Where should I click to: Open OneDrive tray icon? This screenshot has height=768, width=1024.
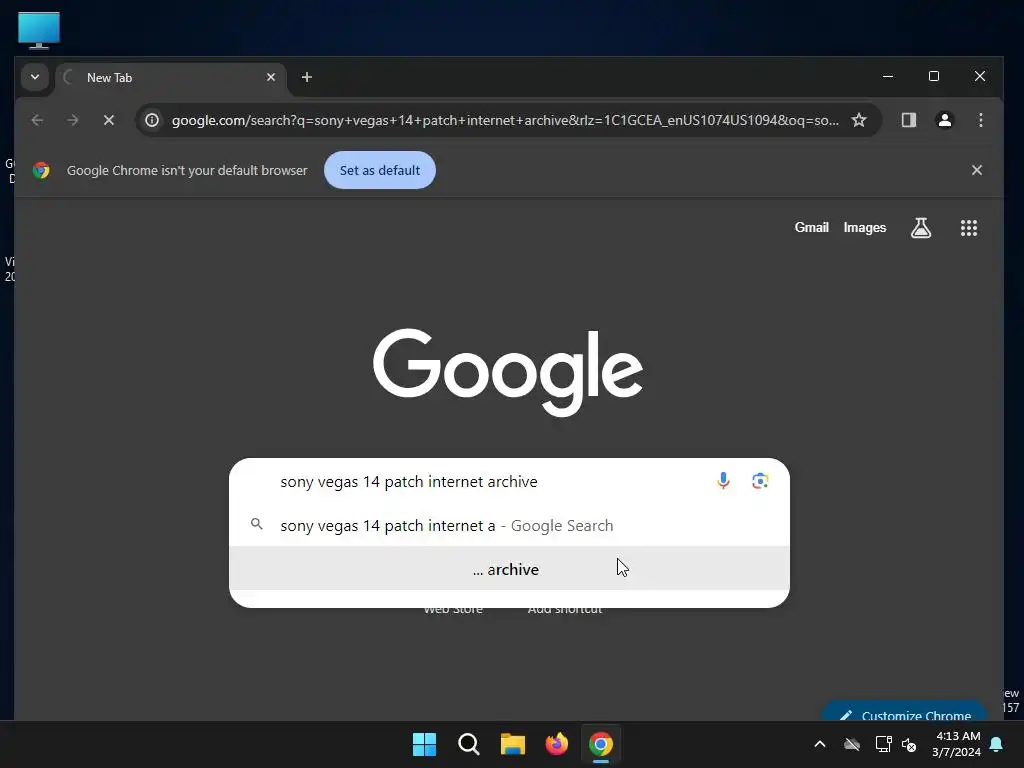coord(852,744)
